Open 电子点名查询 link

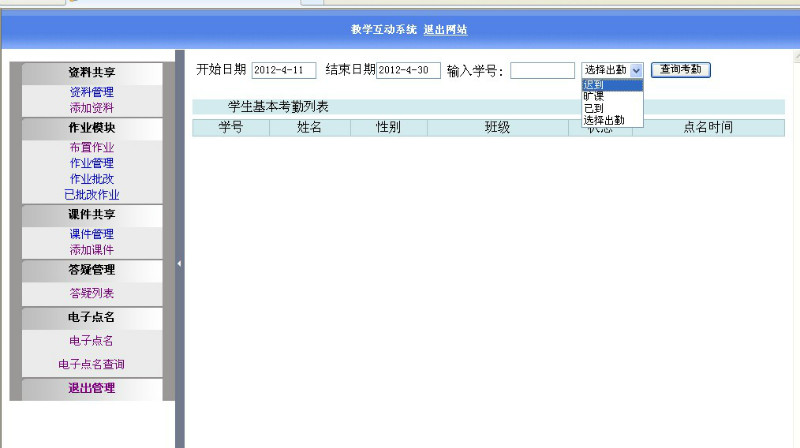click(x=91, y=364)
